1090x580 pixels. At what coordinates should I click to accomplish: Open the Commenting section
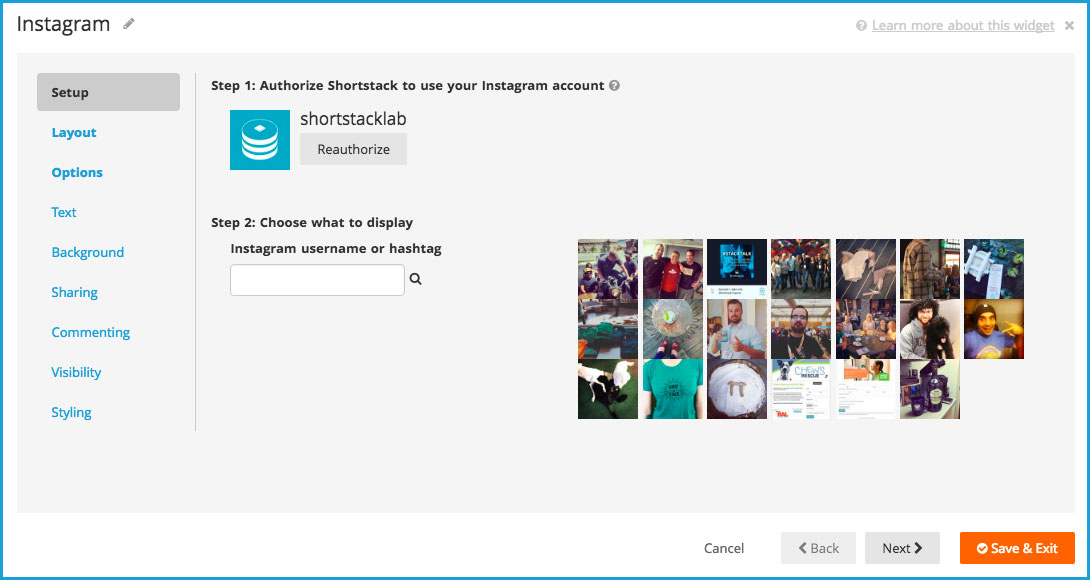90,332
